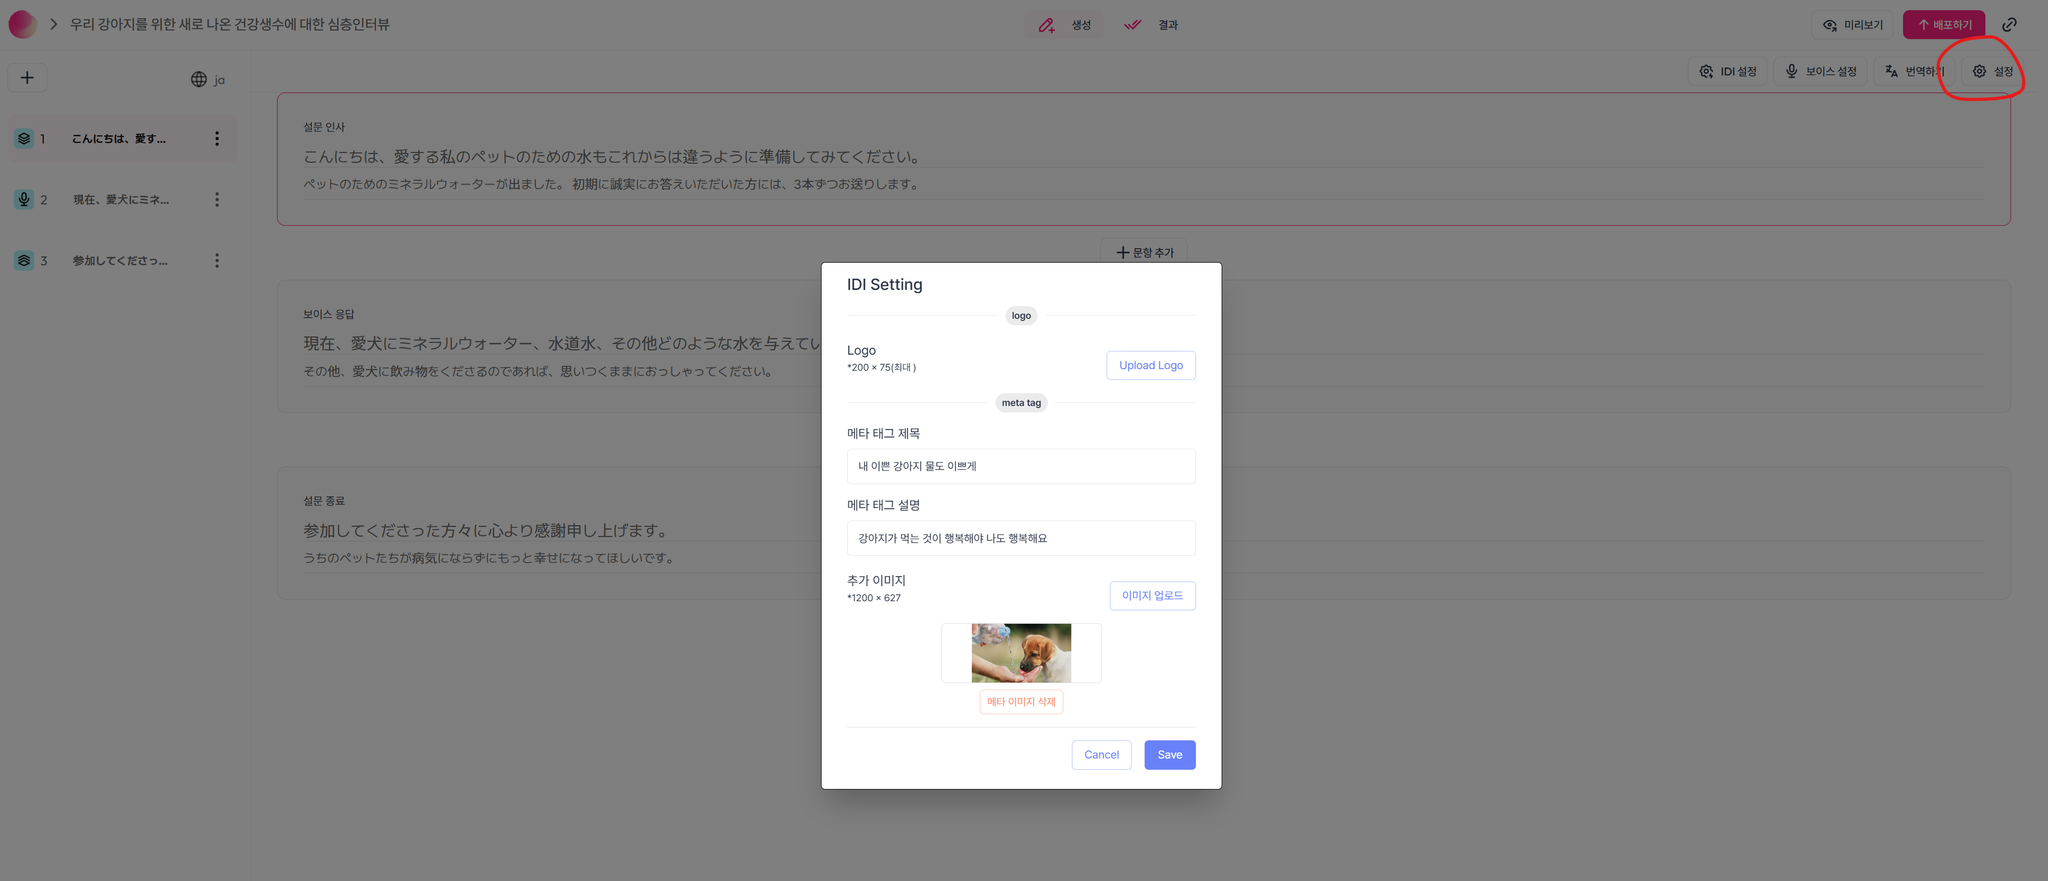Screen dimensions: 2048x881
Task: Click the copy link chain icon
Action: pos(2009,25)
